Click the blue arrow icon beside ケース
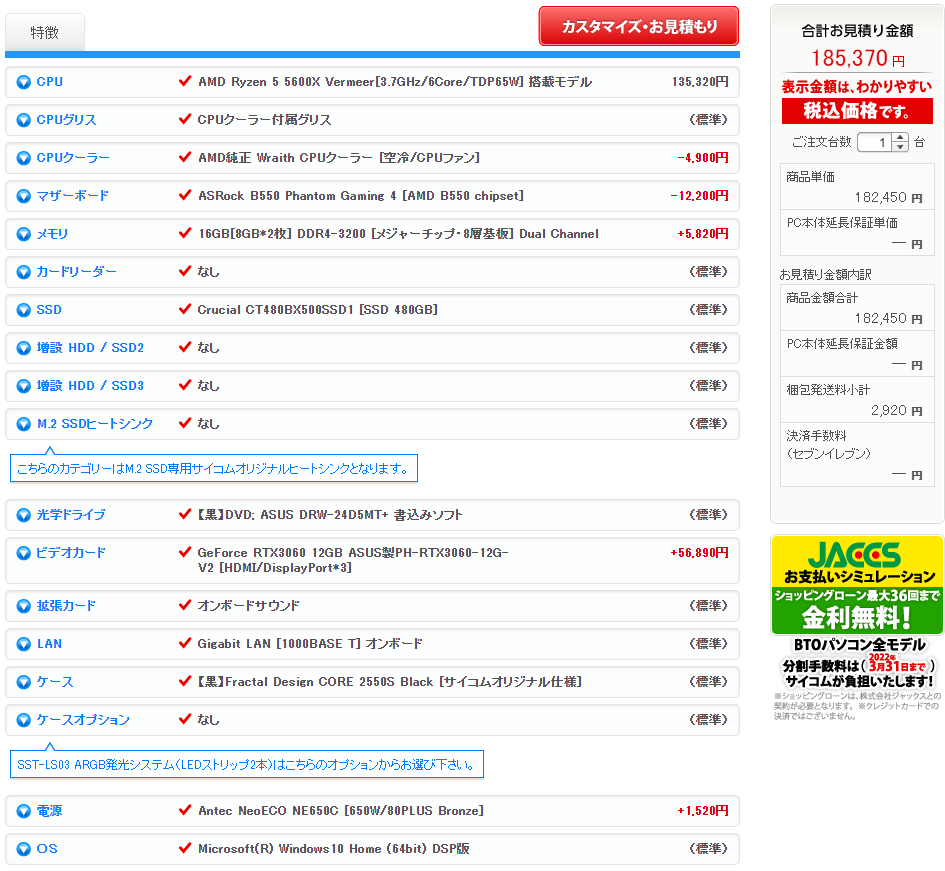The width and height of the screenshot is (945, 871). (24, 682)
